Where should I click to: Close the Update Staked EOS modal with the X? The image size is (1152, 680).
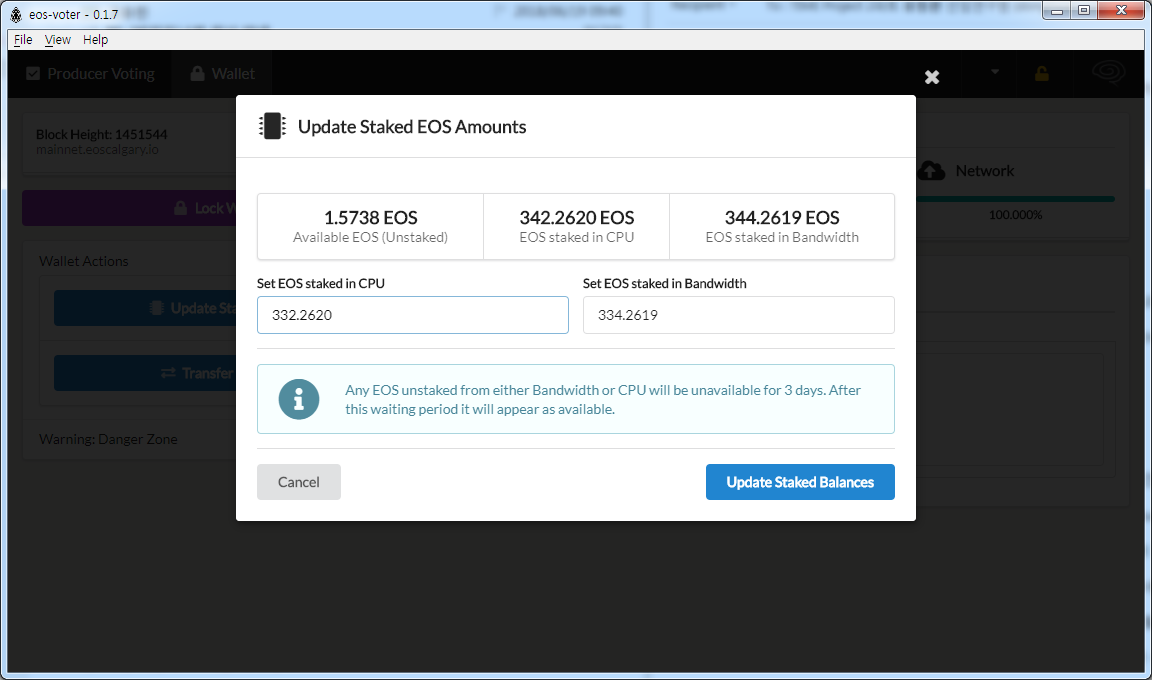coord(932,77)
